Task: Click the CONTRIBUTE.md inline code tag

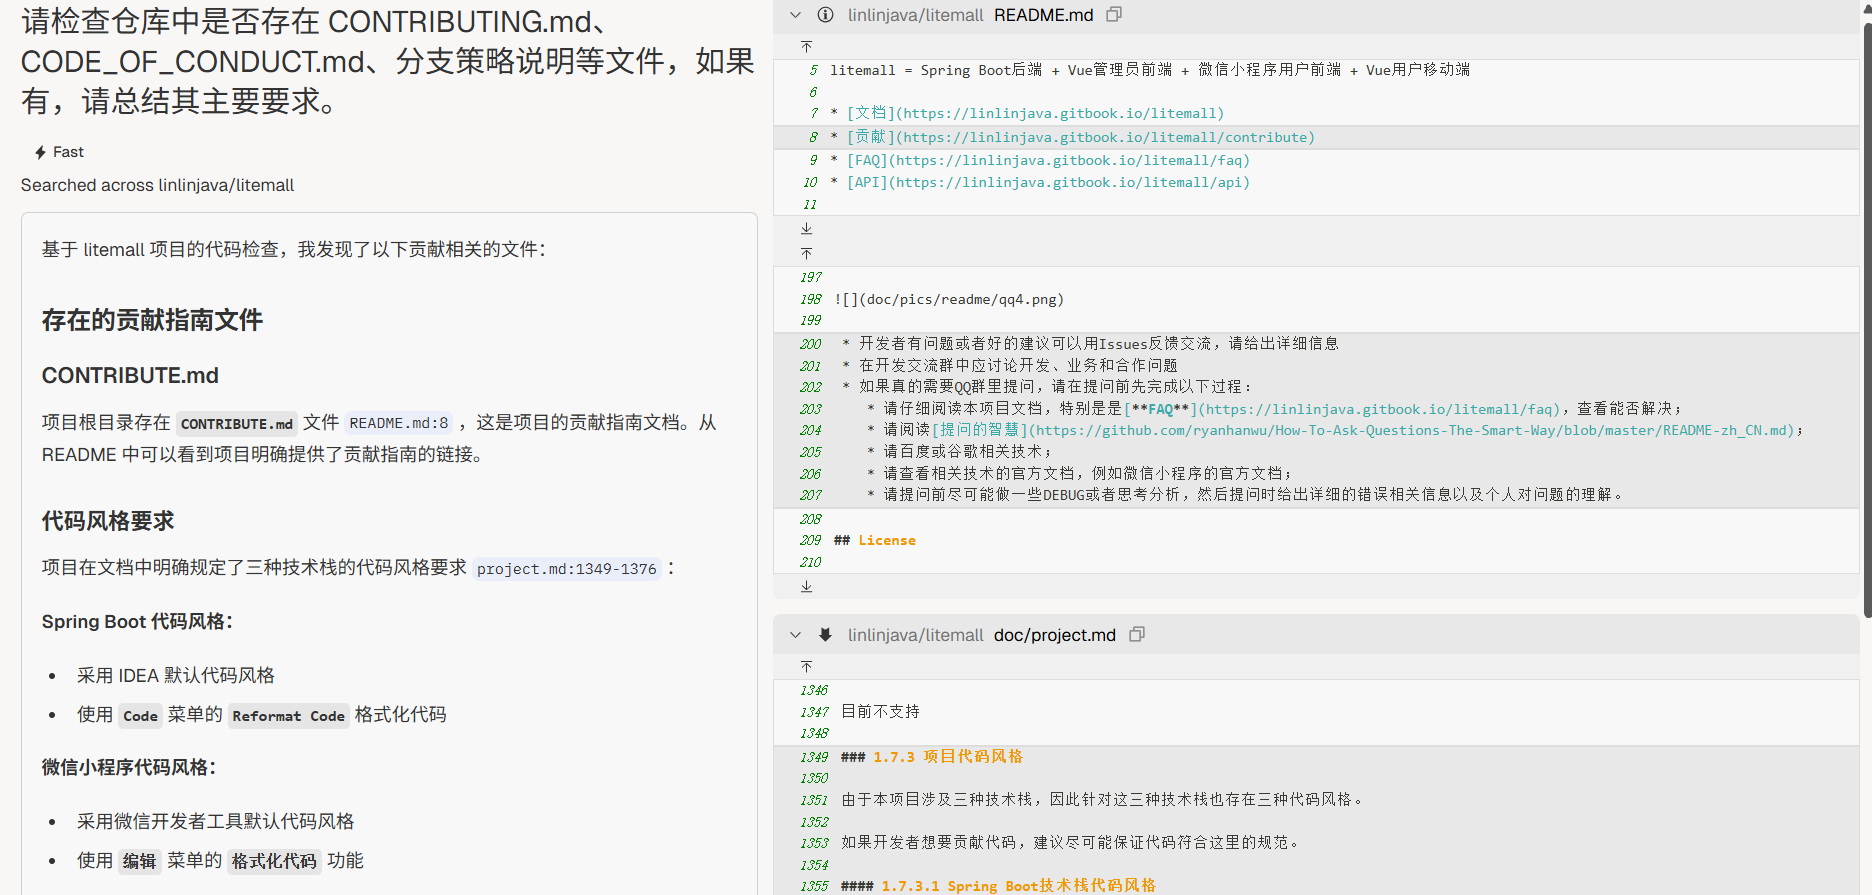Action: (x=237, y=424)
